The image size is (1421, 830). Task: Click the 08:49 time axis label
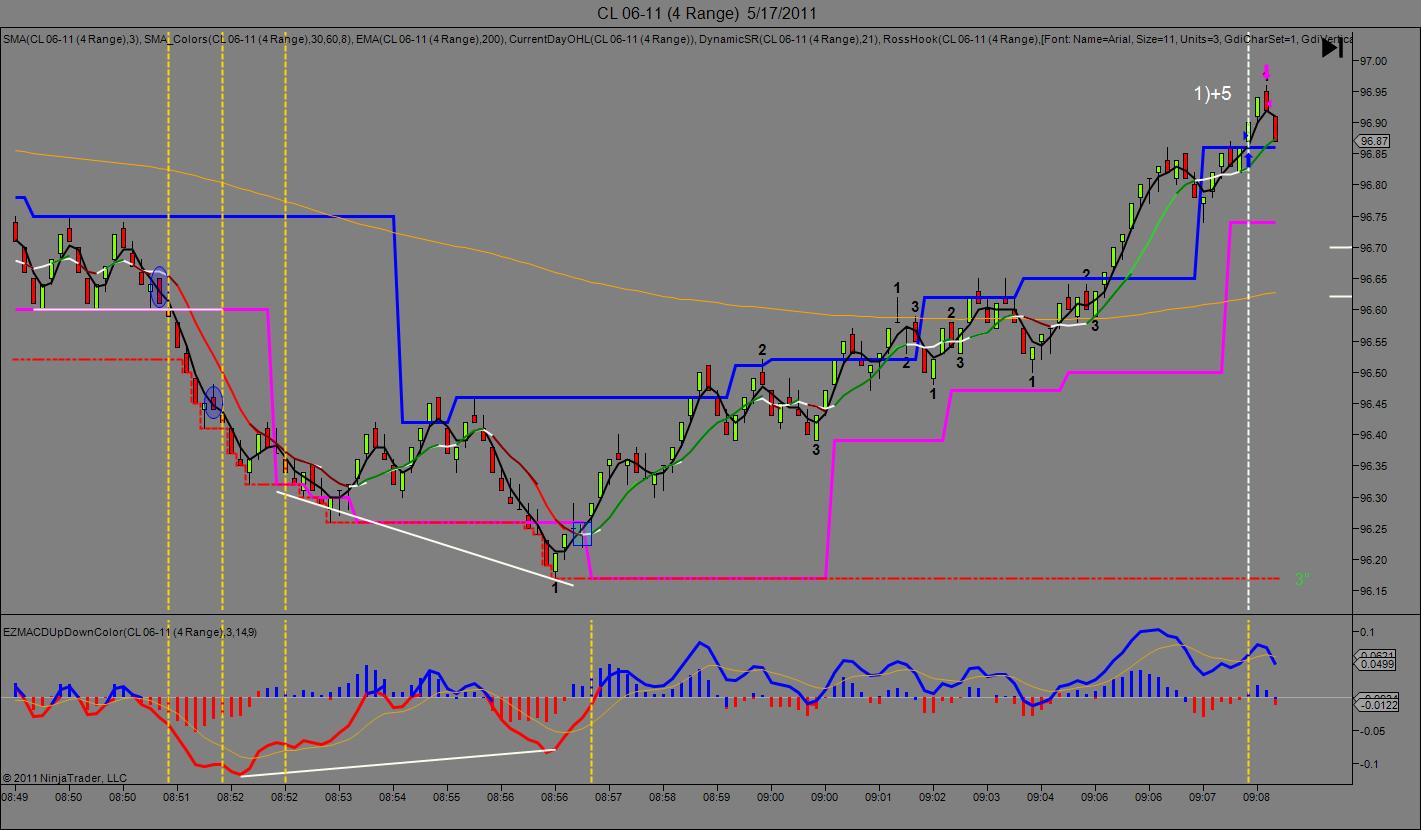pyautogui.click(x=15, y=797)
